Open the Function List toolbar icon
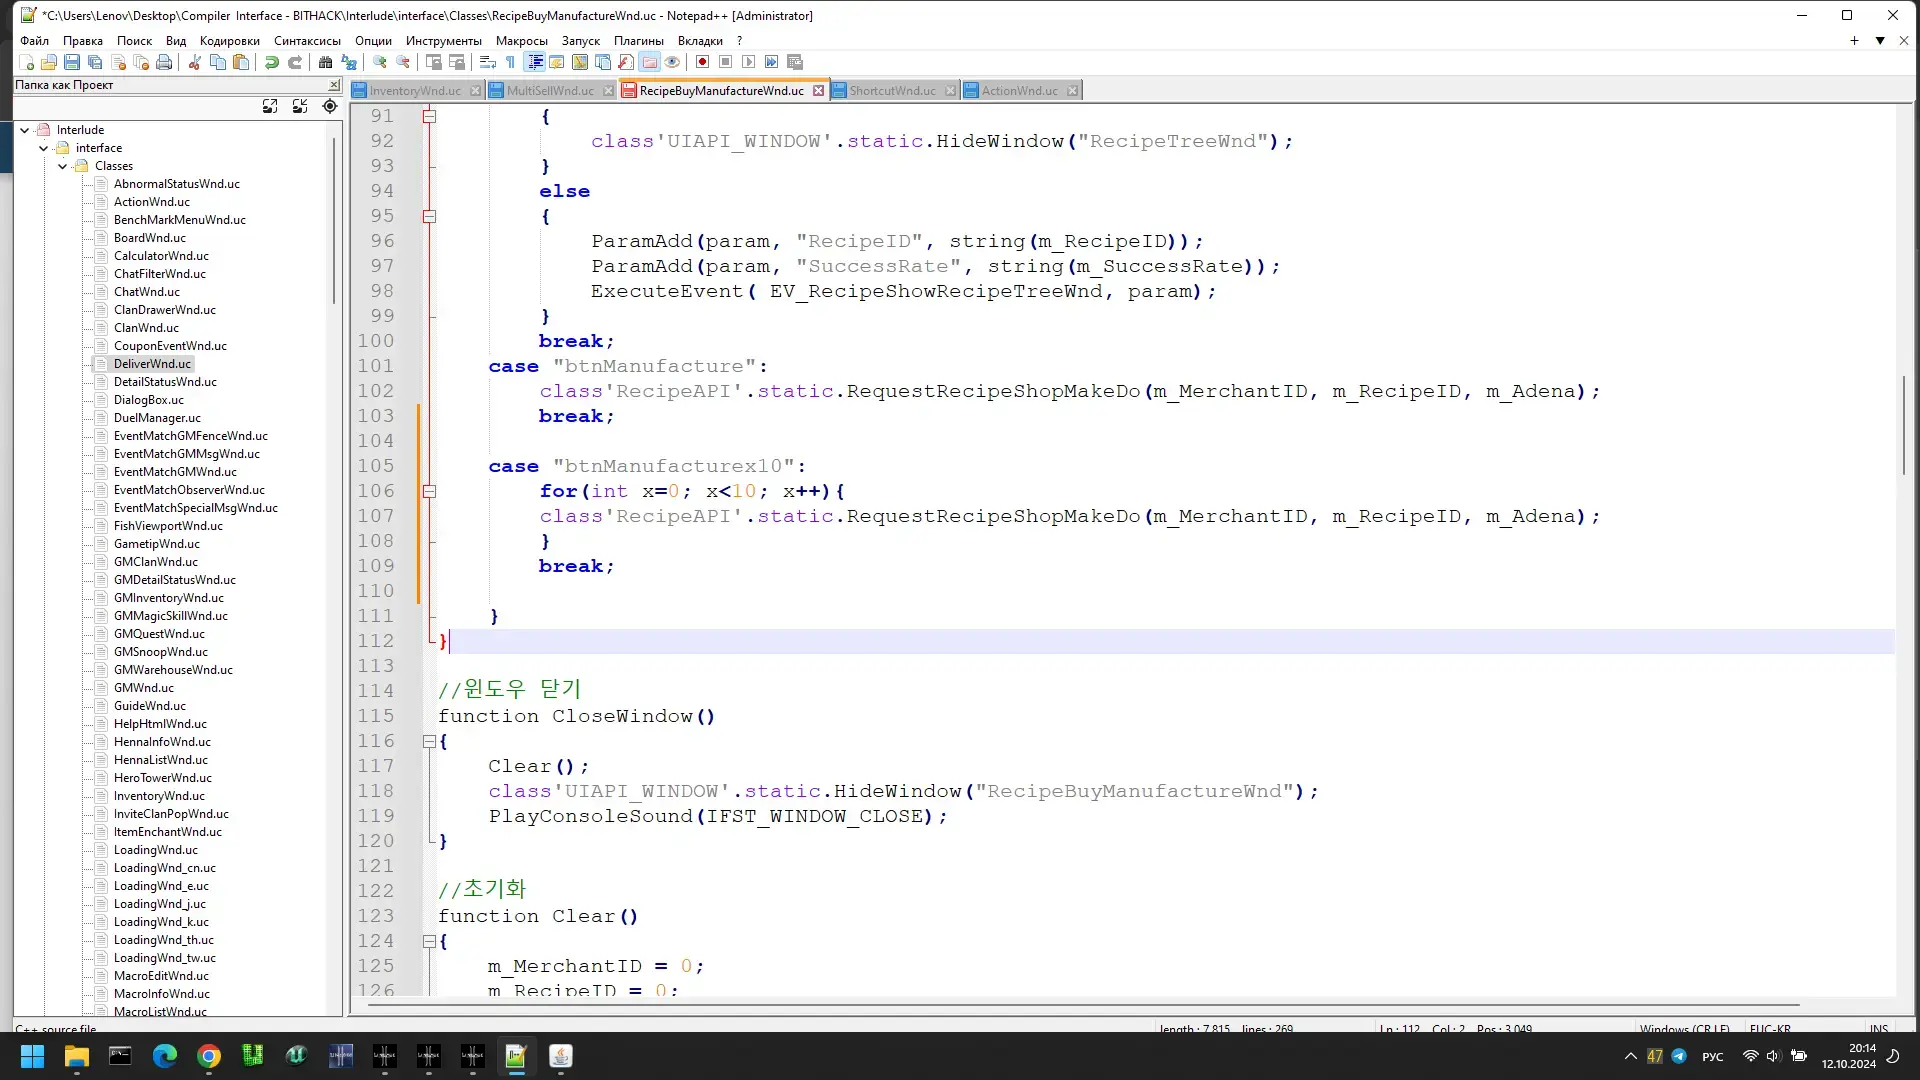This screenshot has width=1920, height=1080. click(x=626, y=62)
